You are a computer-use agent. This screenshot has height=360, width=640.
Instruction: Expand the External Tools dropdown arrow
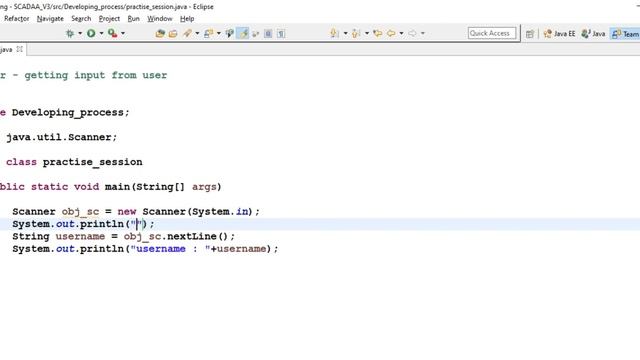point(123,33)
